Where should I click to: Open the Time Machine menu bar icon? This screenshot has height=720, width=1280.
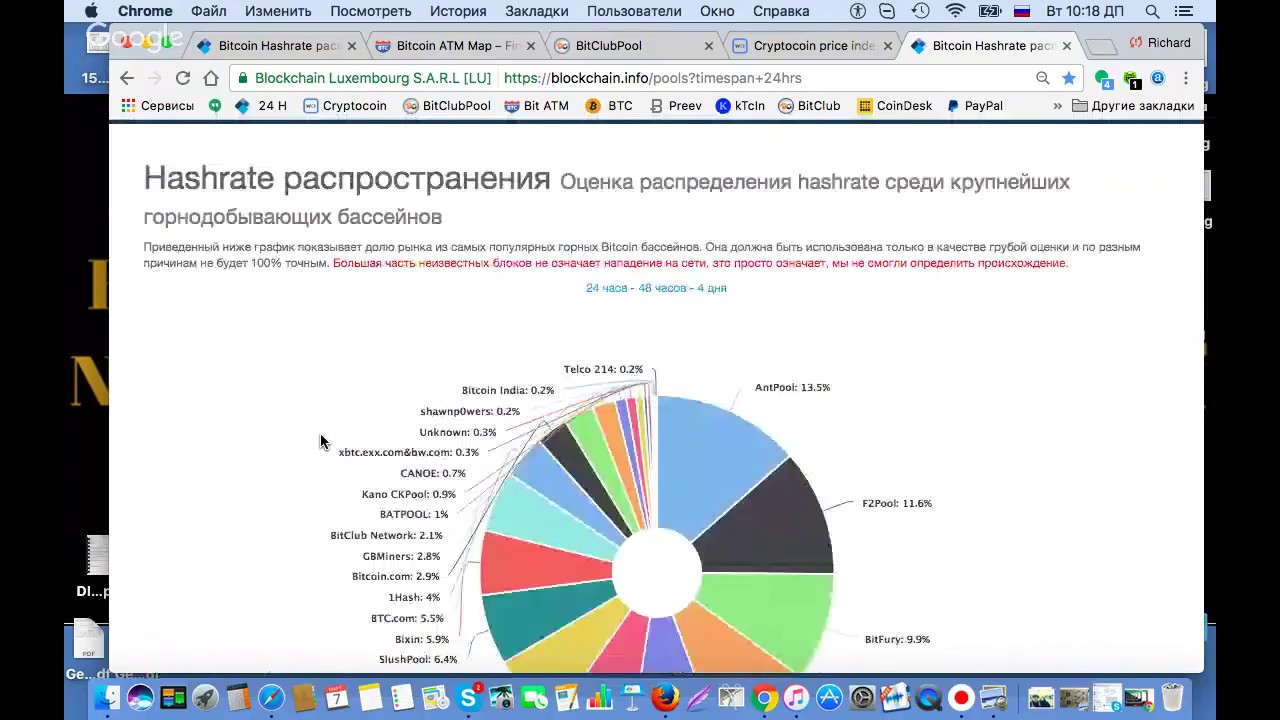(920, 11)
